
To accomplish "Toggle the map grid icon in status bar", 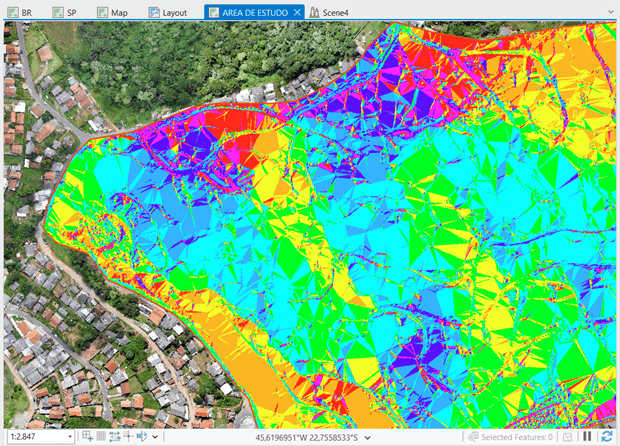I will (x=102, y=437).
